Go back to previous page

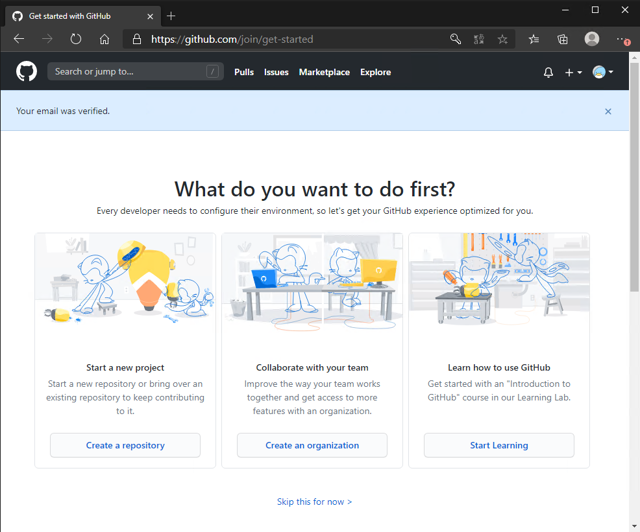19,39
